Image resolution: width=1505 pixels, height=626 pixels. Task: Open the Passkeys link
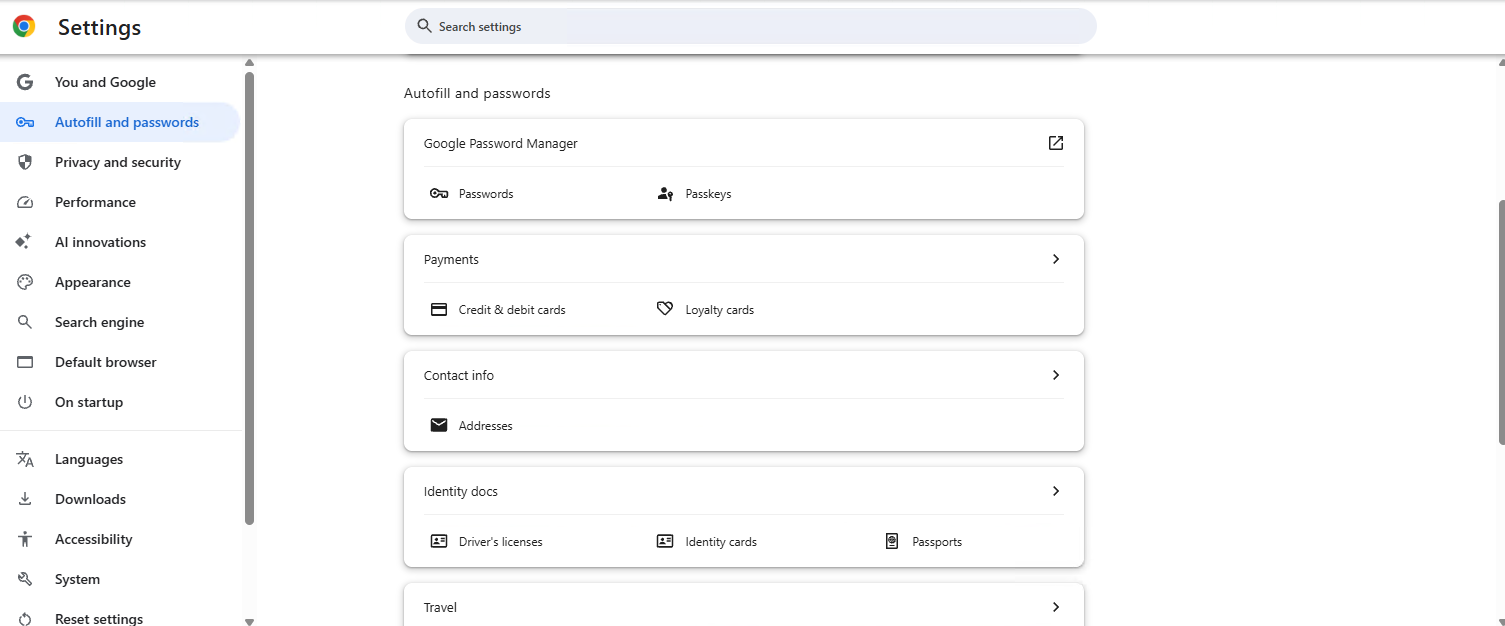coord(708,194)
